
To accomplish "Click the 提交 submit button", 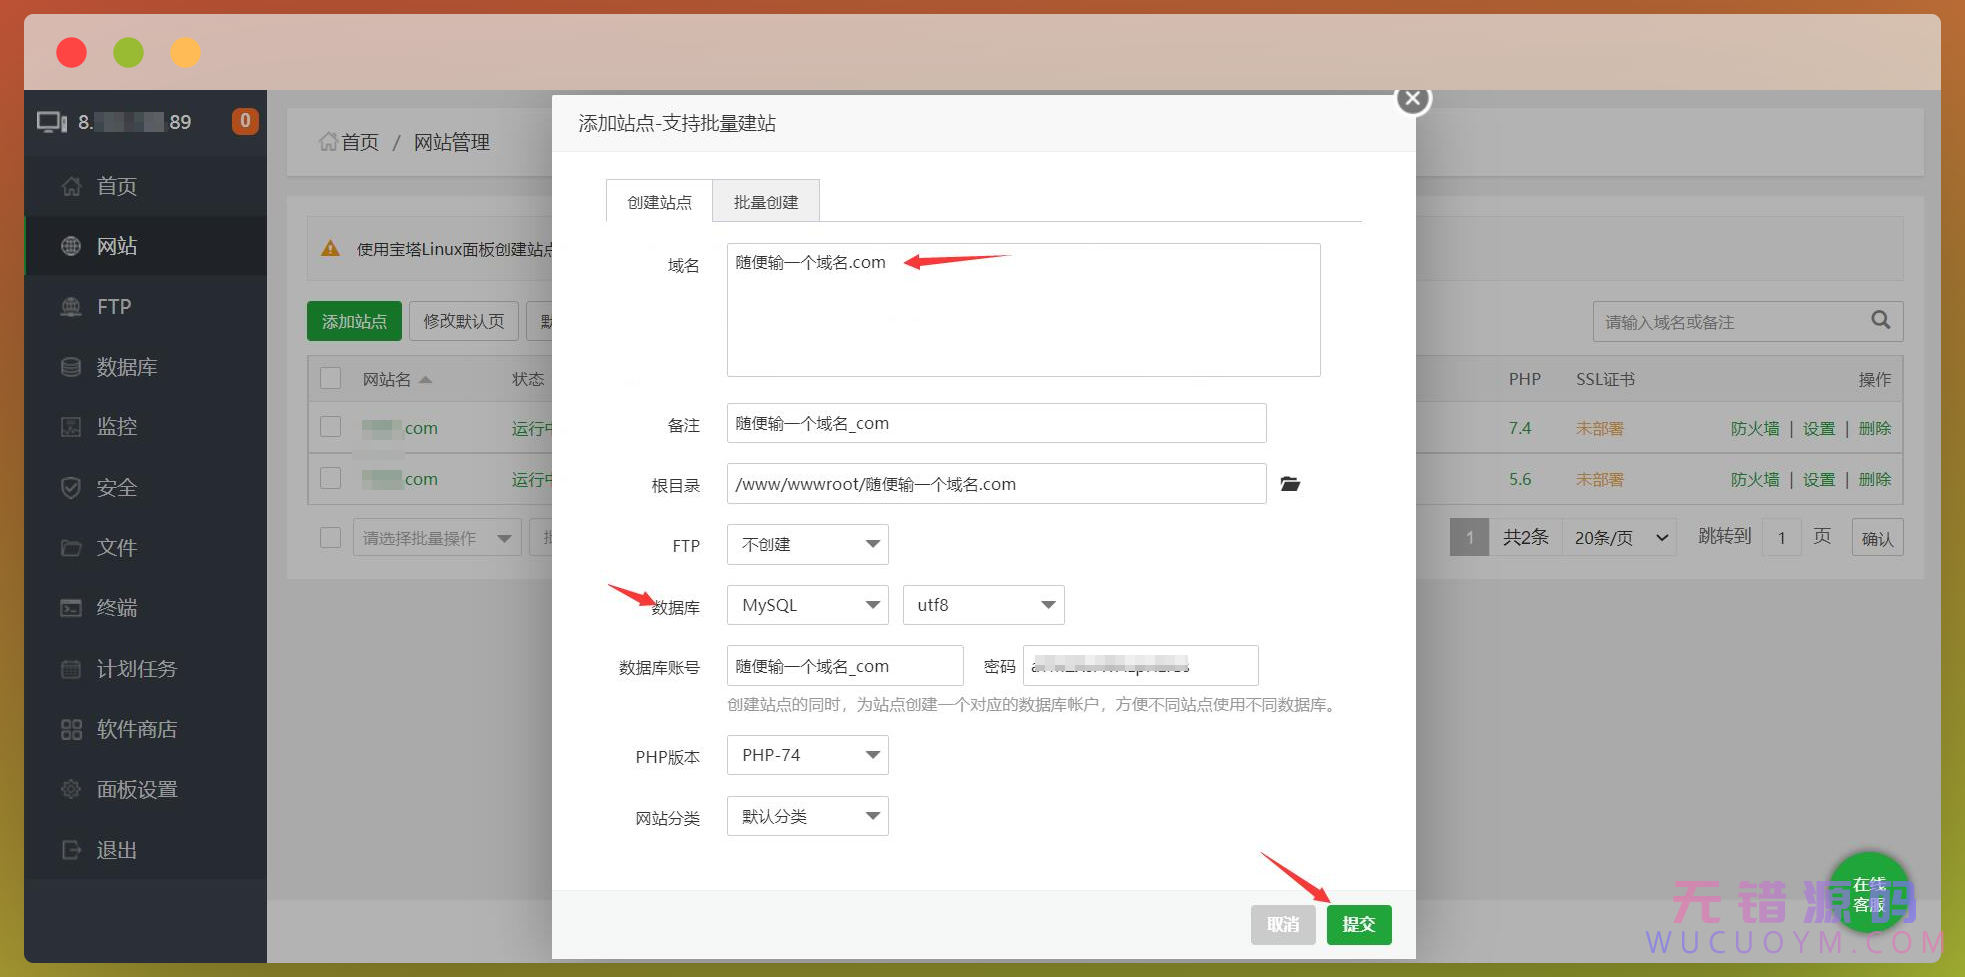I will [1359, 925].
